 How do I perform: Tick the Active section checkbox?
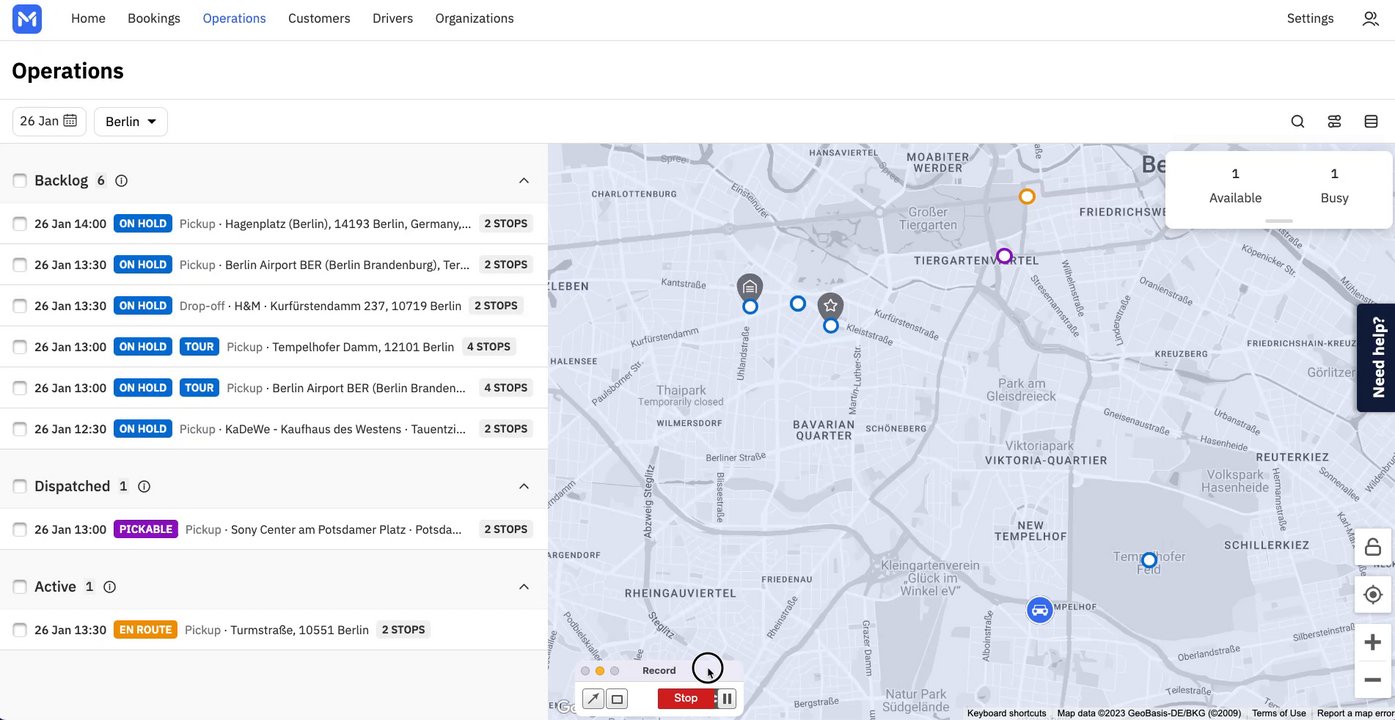(20, 588)
